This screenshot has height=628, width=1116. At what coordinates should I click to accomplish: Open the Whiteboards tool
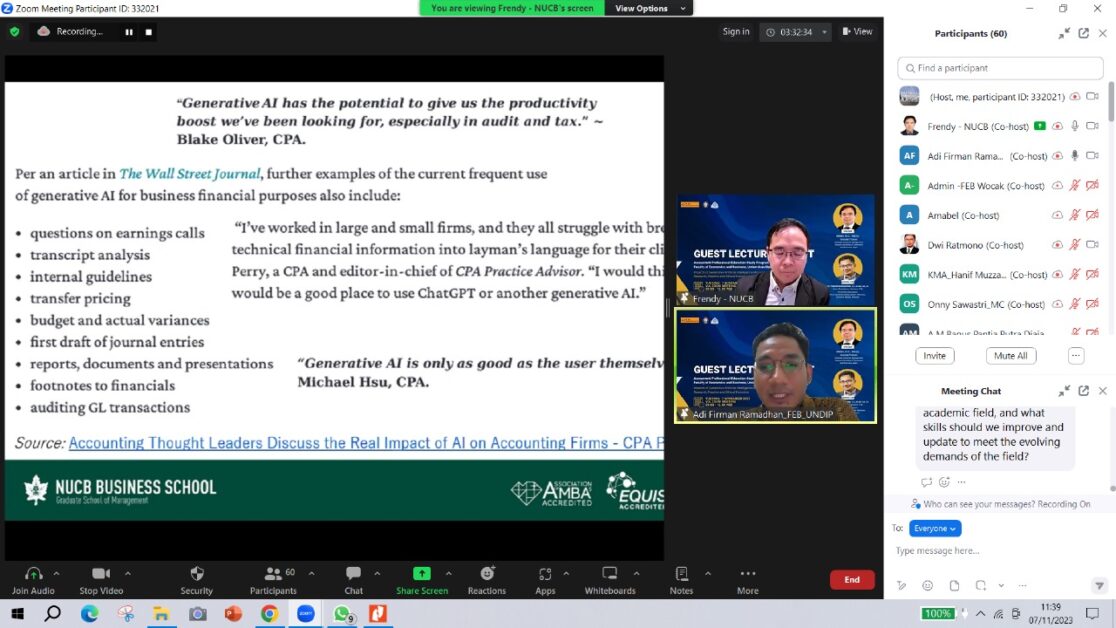pos(609,574)
